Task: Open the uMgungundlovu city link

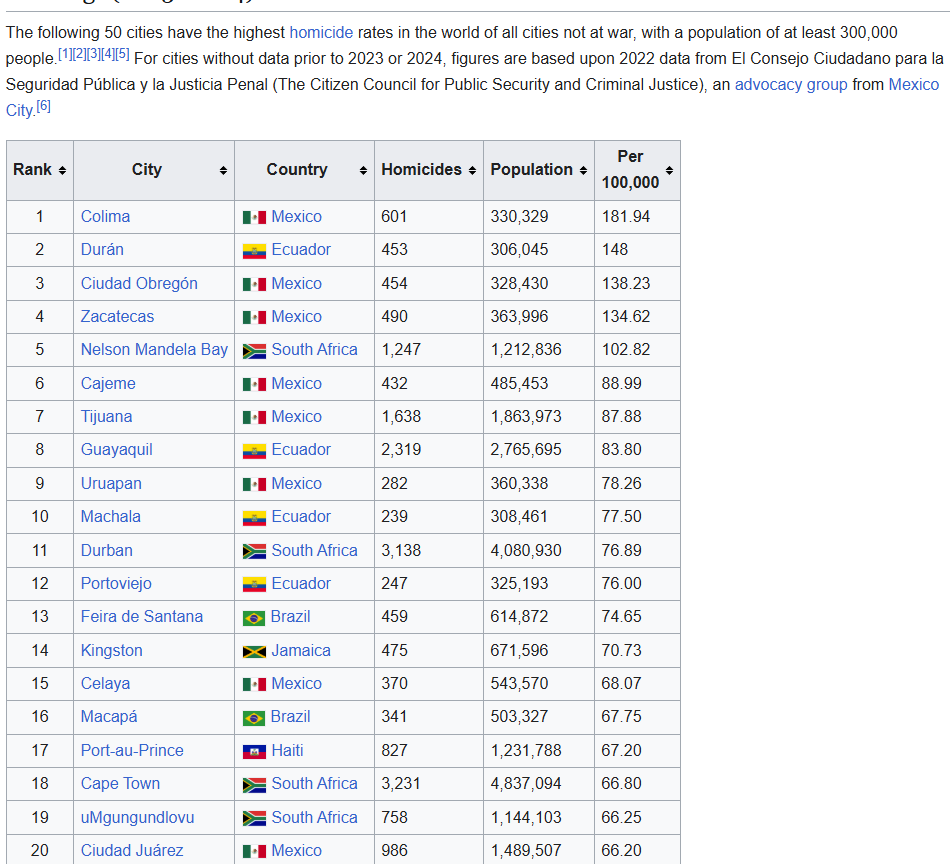Action: click(138, 817)
